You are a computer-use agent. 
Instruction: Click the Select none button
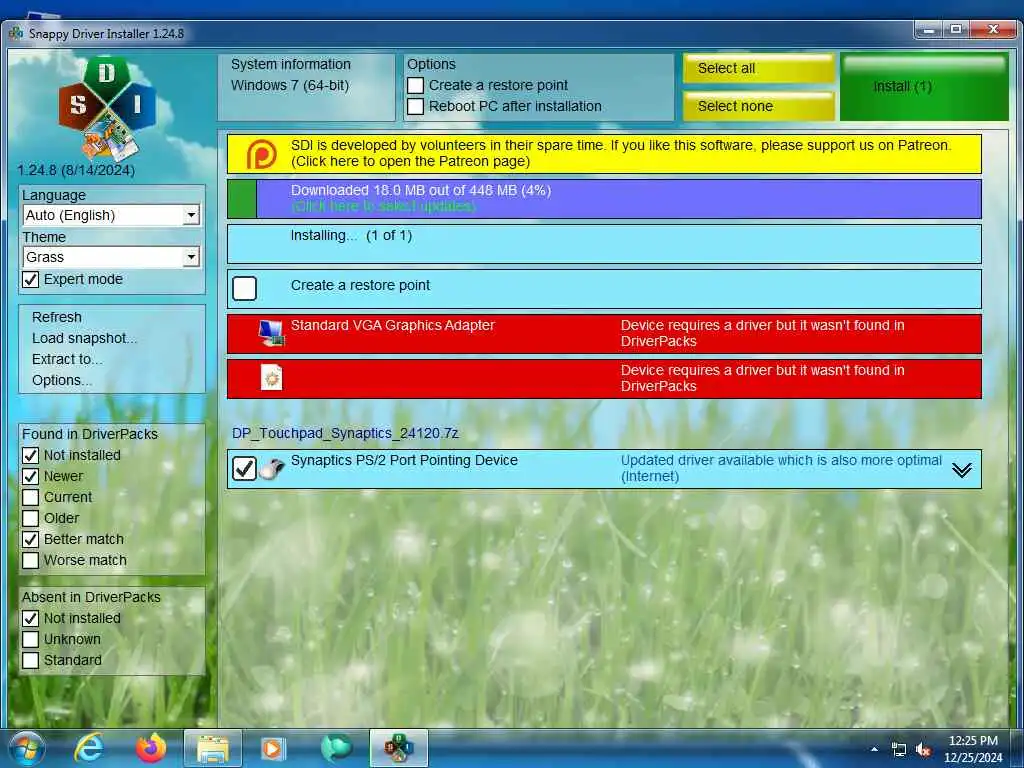coord(759,106)
